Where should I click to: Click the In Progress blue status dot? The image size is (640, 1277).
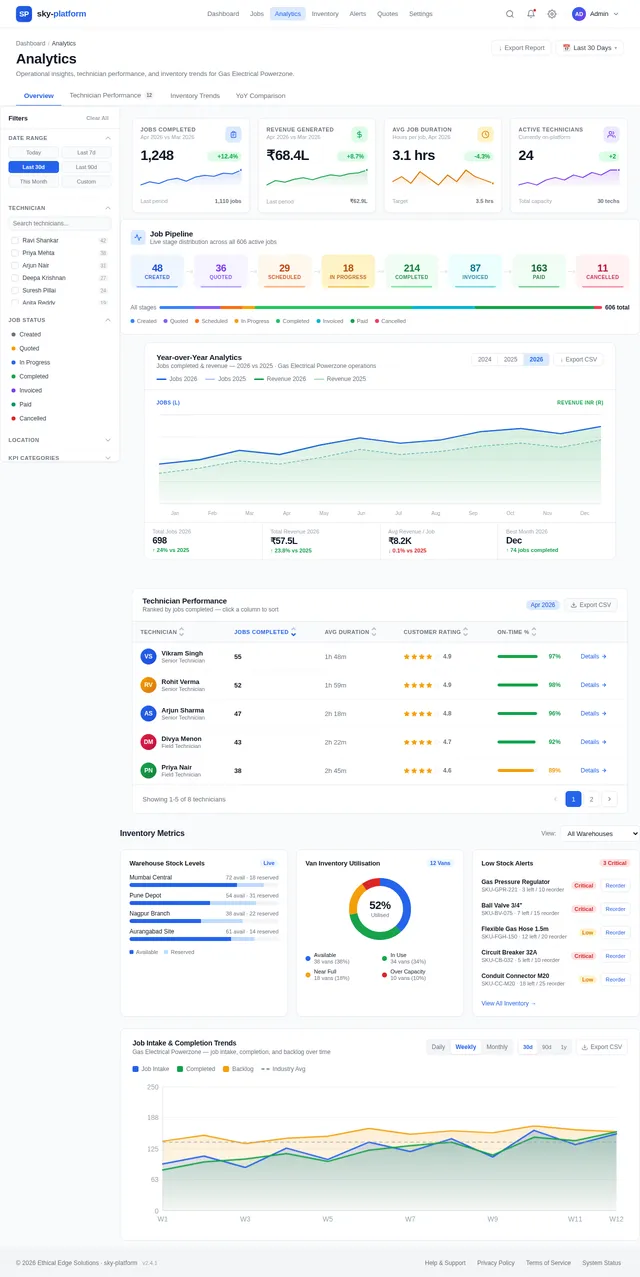coord(13,362)
